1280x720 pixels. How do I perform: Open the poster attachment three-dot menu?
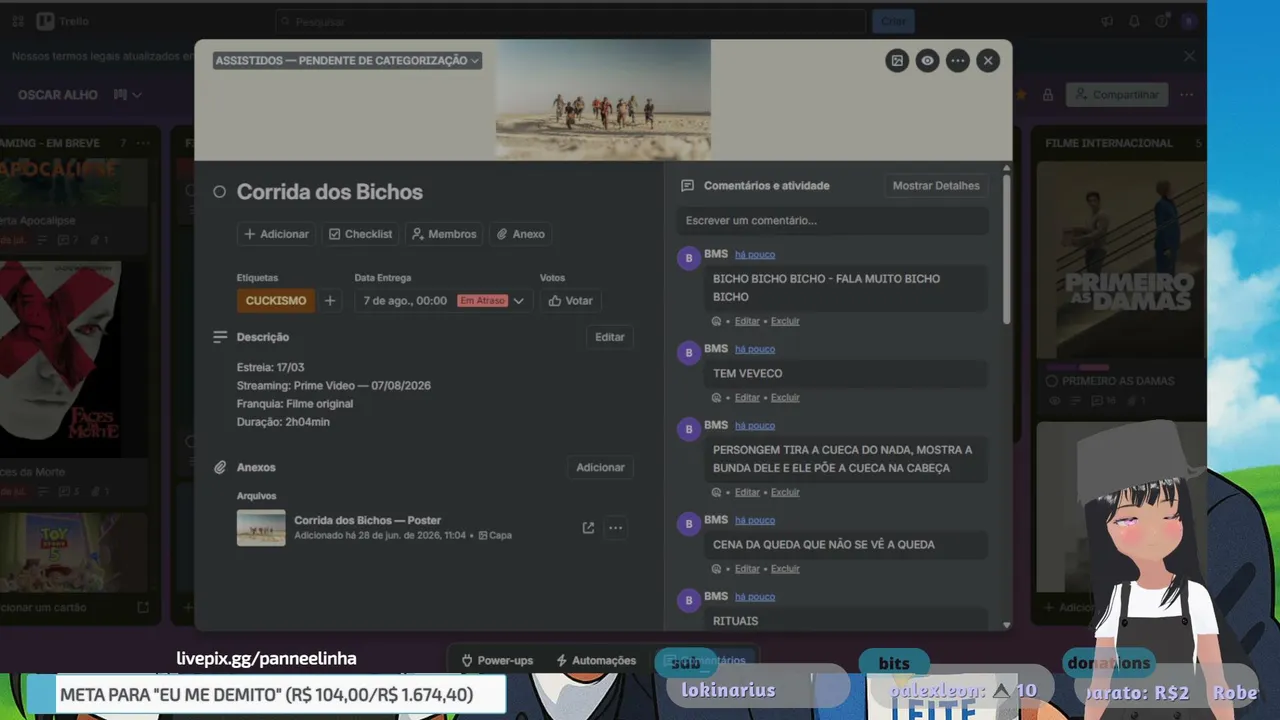pos(616,528)
